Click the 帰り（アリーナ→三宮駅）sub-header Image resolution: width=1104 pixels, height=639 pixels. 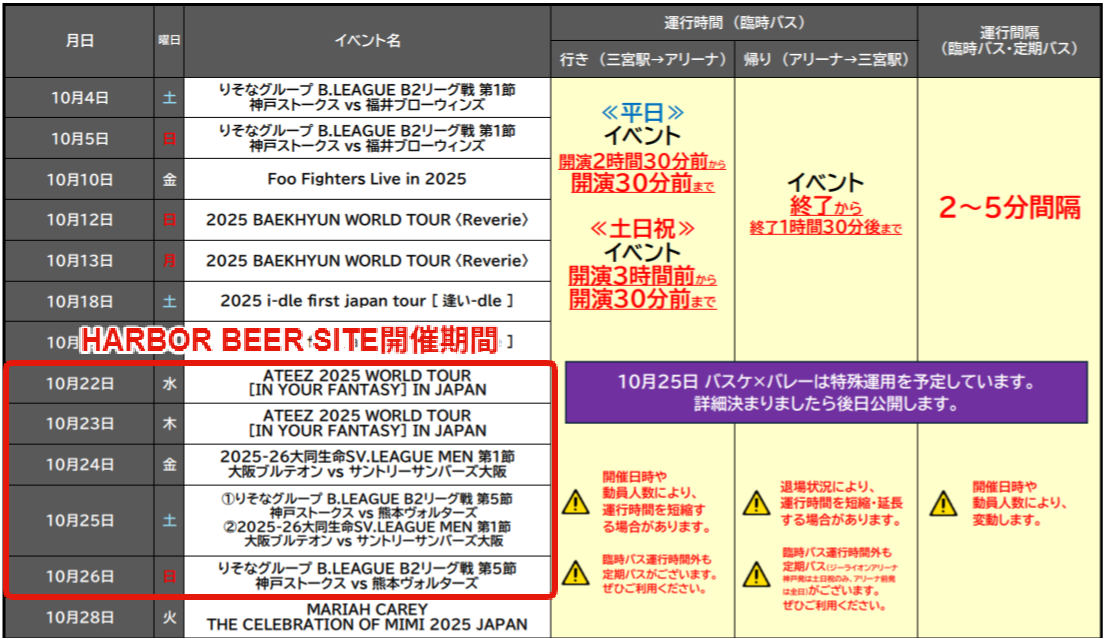[825, 60]
